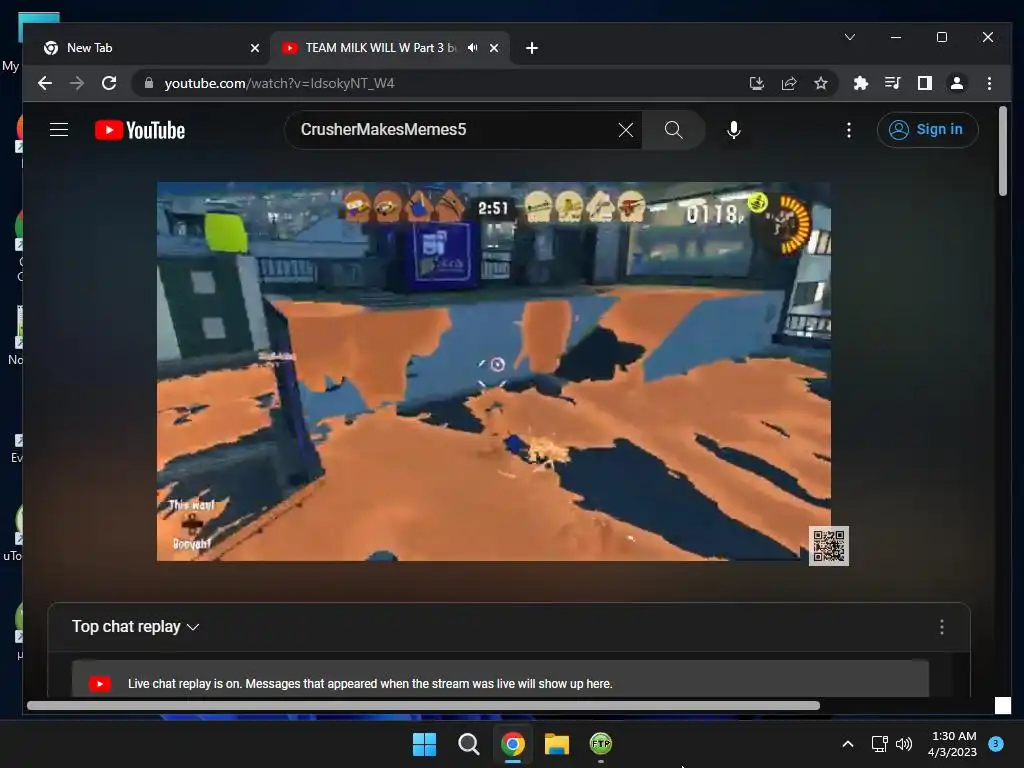Open chat replay three-dot options

pos(941,627)
